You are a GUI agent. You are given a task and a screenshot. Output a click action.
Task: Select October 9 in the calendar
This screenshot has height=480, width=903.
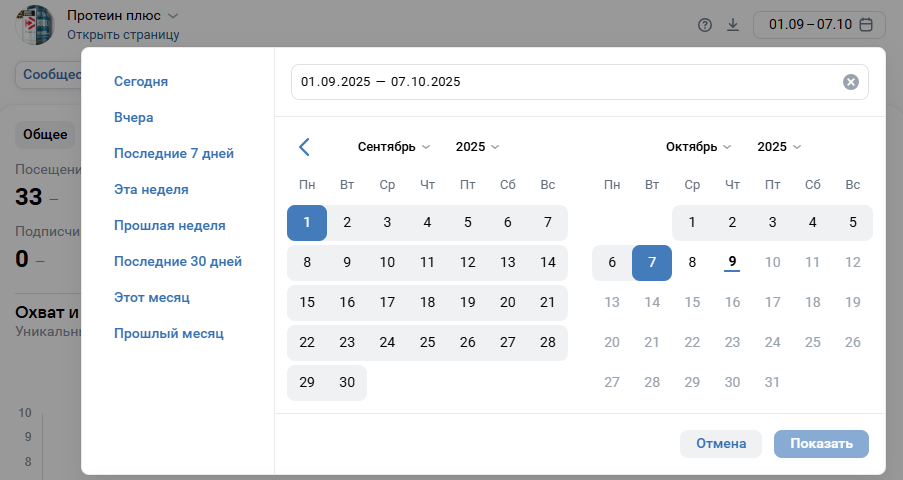click(732, 262)
